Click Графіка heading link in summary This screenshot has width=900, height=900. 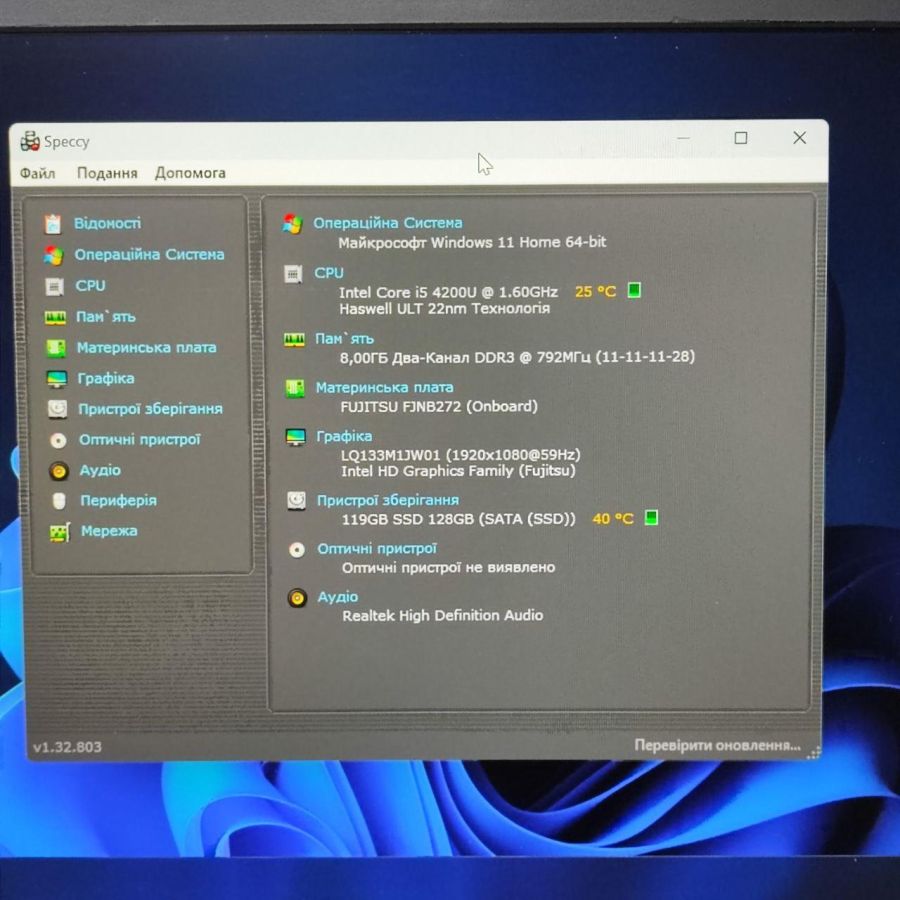click(x=344, y=436)
